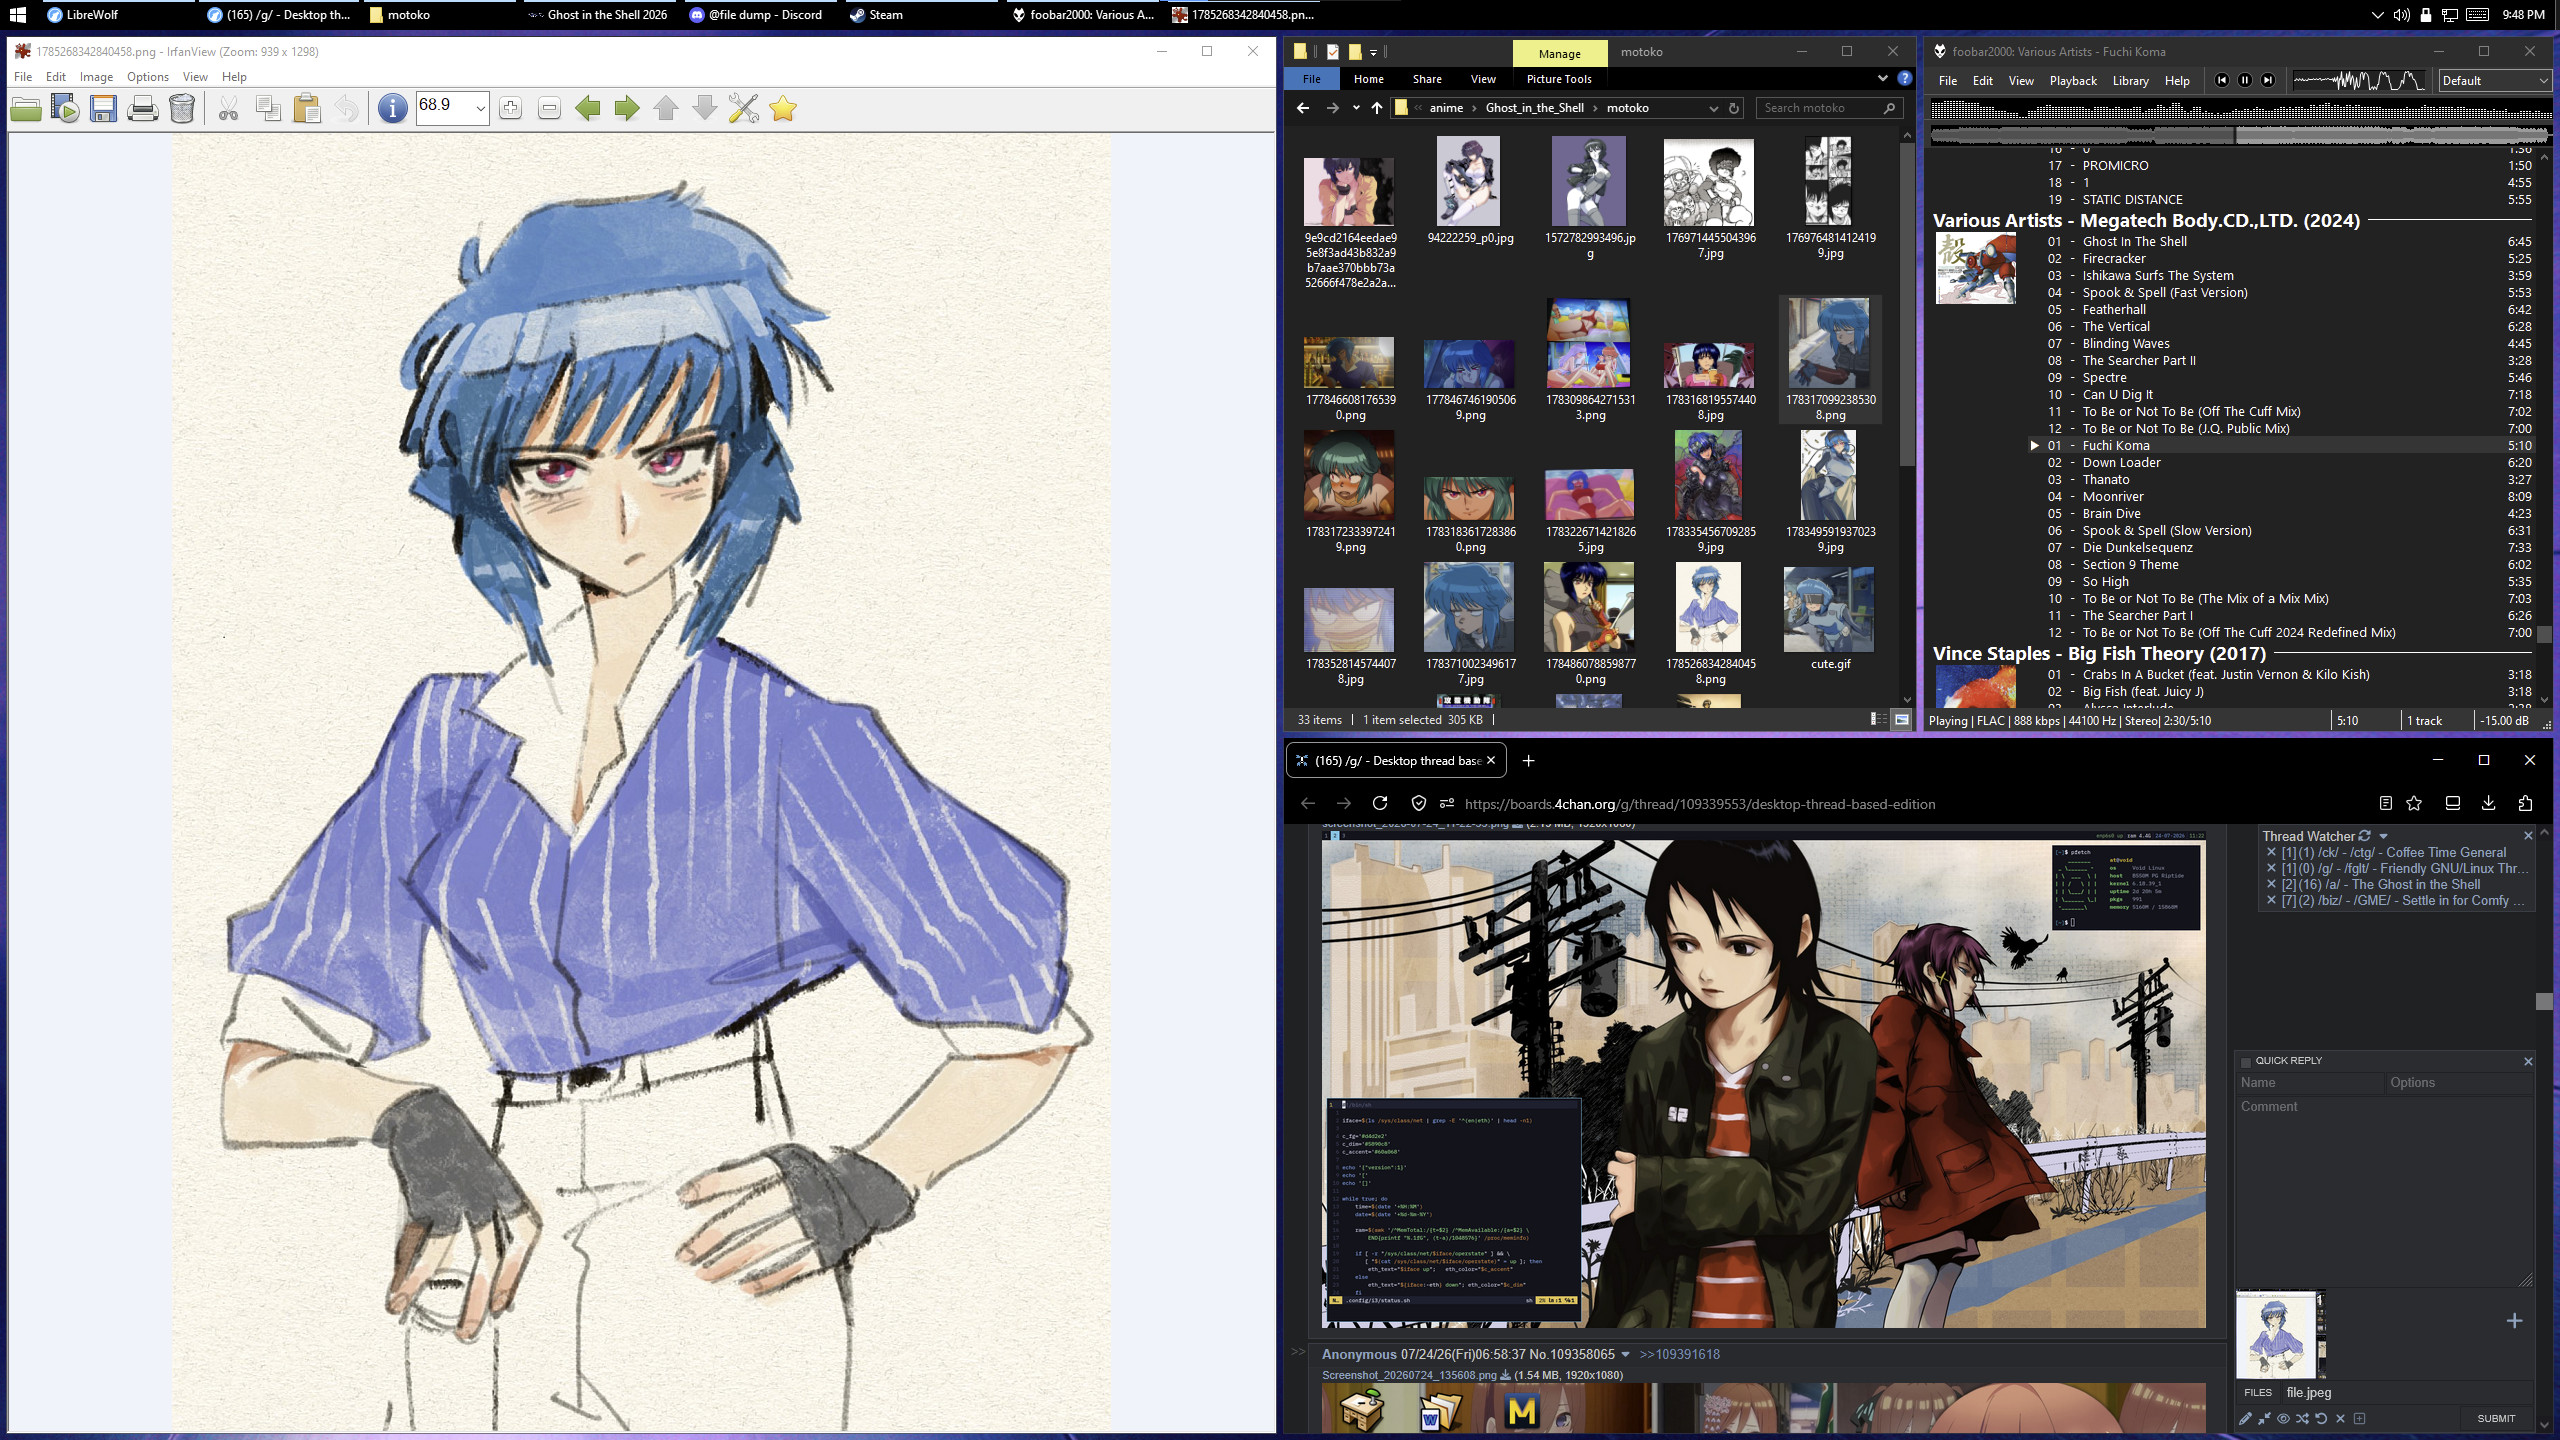Screen dimensions: 2560x1440
Task: Tick the checkbox next to QUICK REPLY
Action: click(2246, 1061)
